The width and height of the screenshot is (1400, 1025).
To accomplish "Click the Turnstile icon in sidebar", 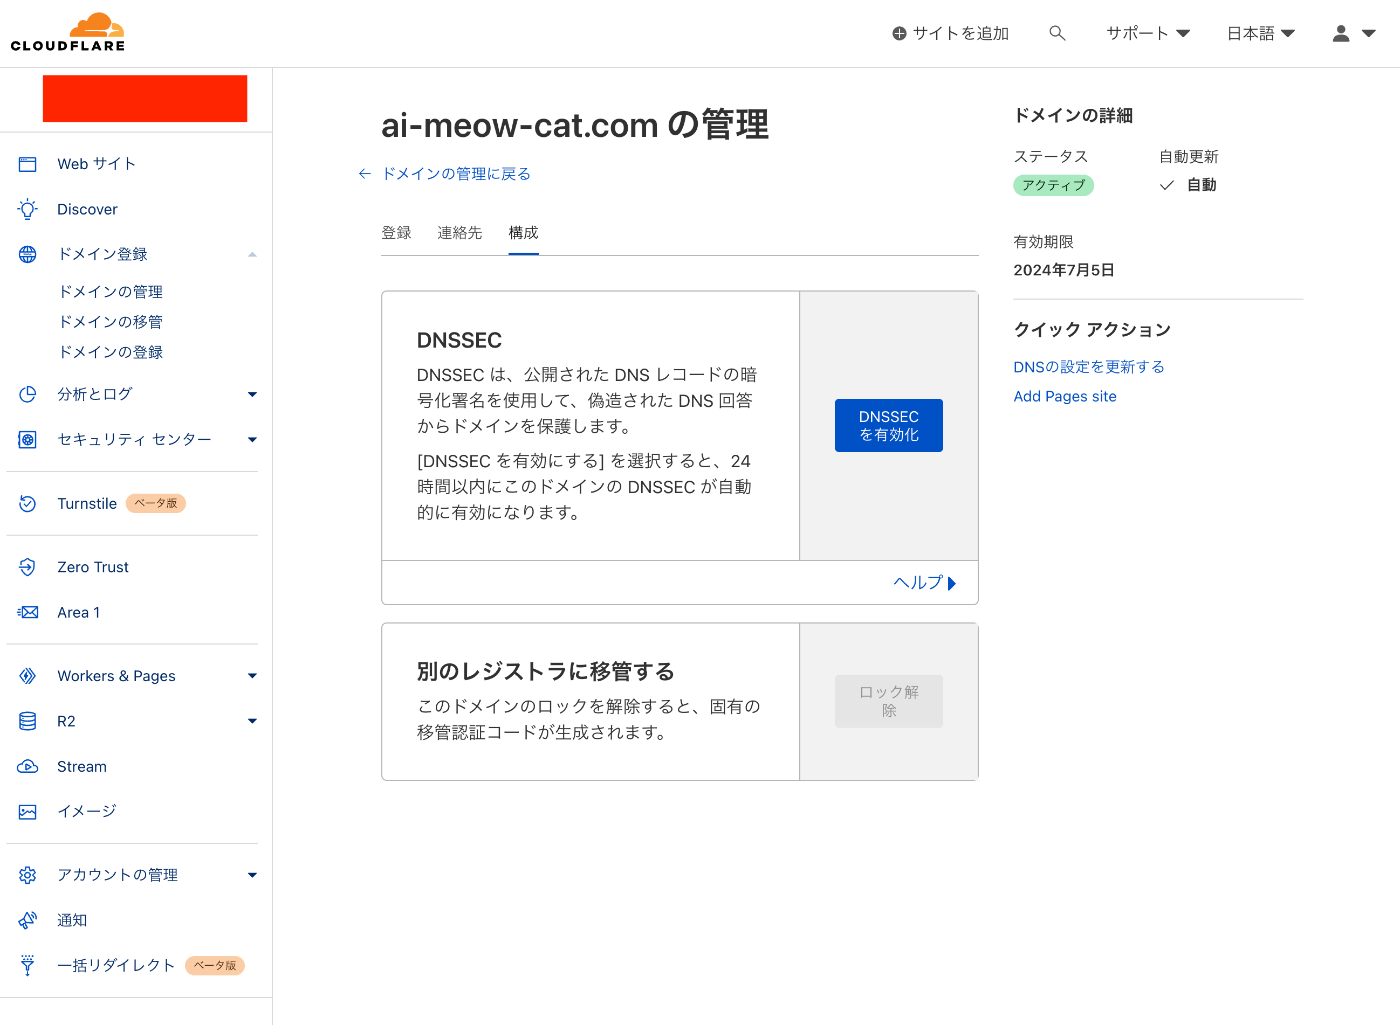I will point(28,504).
